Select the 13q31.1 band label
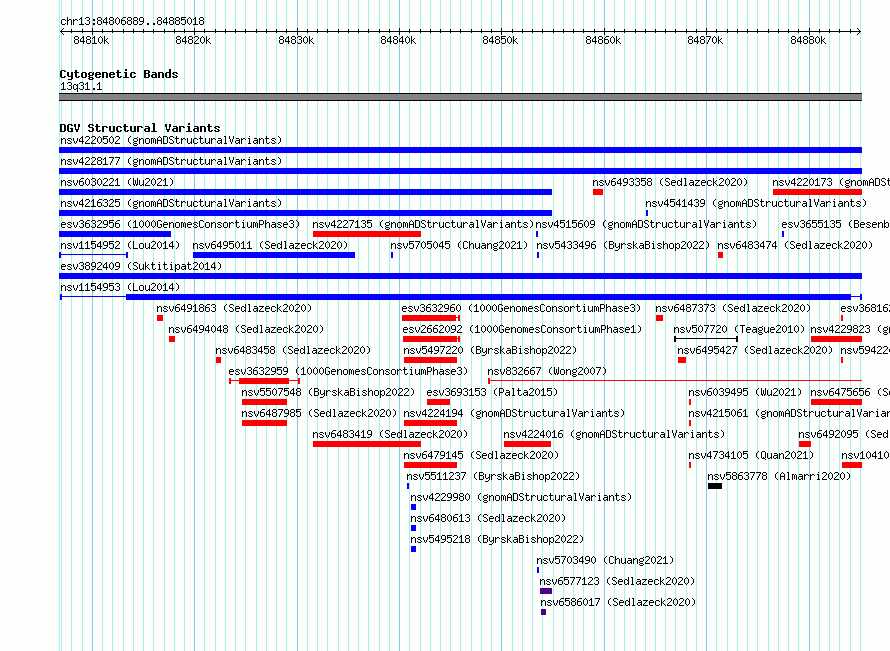The width and height of the screenshot is (890, 651). [81, 86]
